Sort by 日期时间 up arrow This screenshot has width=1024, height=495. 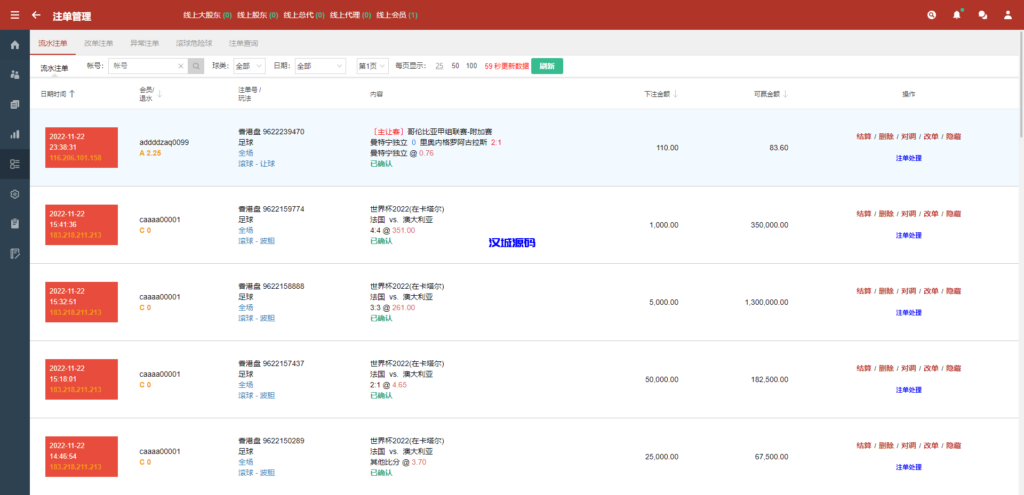tap(72, 94)
